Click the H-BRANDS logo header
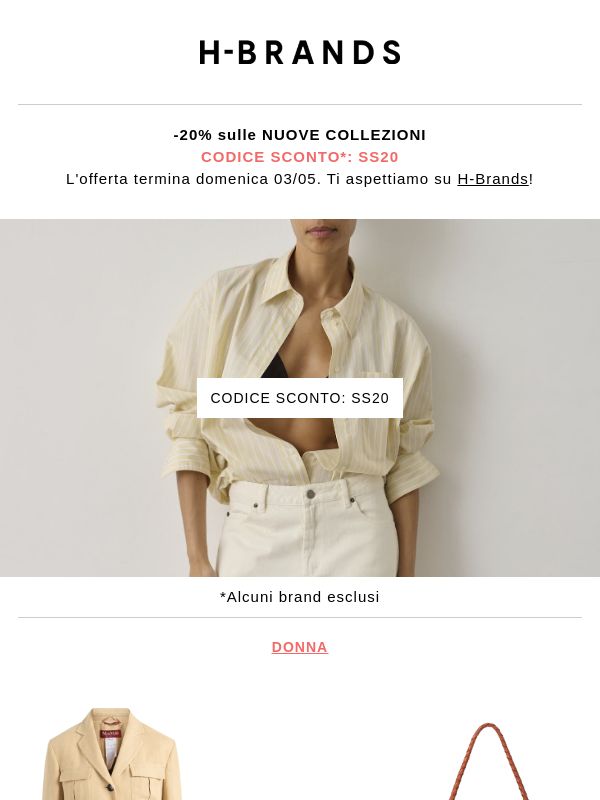600x800 pixels. [x=300, y=53]
